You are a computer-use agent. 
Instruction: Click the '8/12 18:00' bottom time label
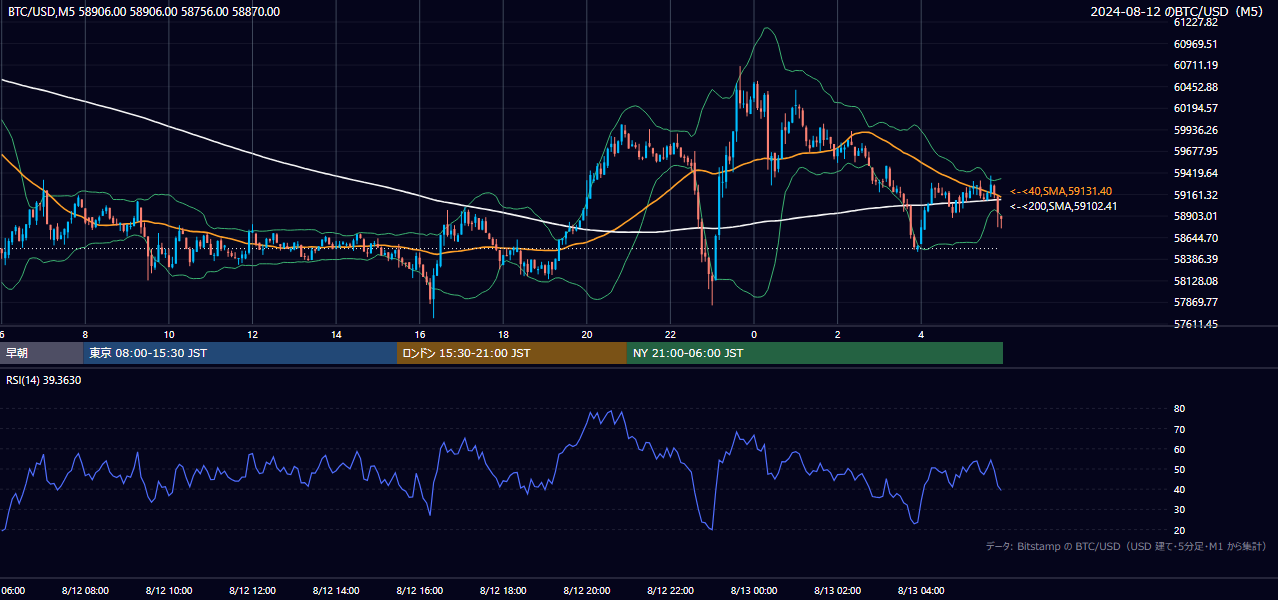point(503,590)
